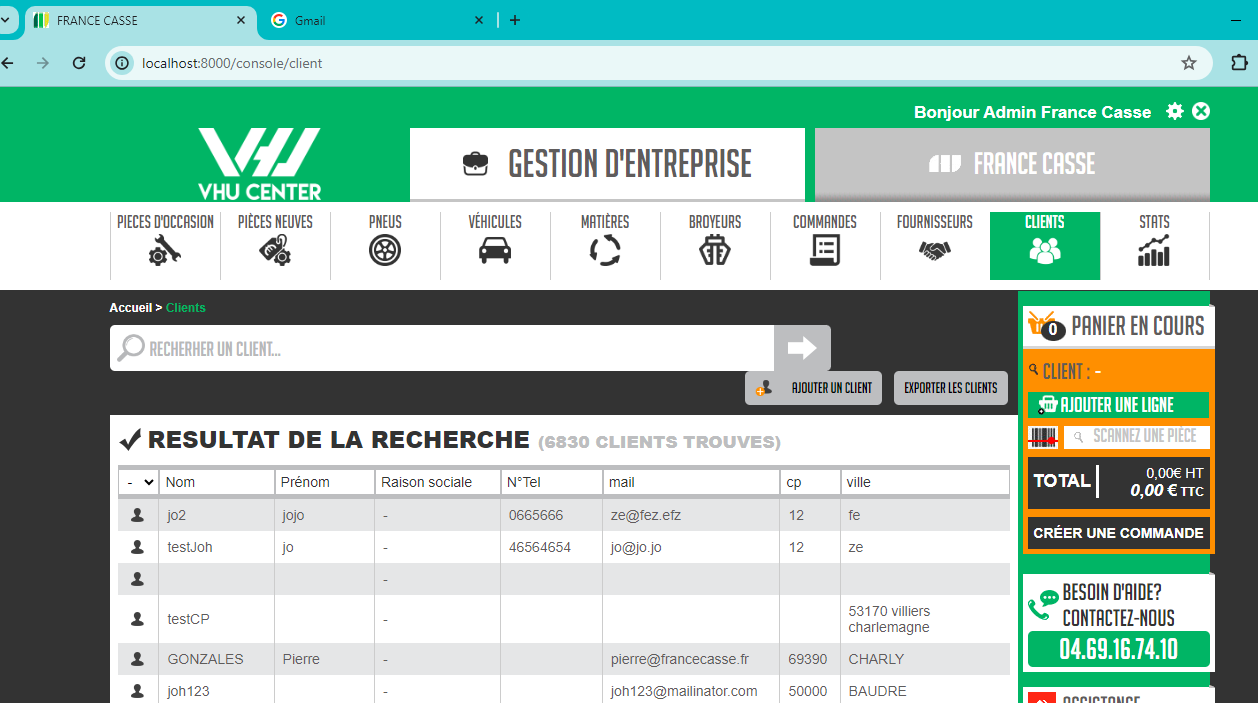1258x703 pixels.
Task: Click the logout X icon in header
Action: pyautogui.click(x=1201, y=111)
